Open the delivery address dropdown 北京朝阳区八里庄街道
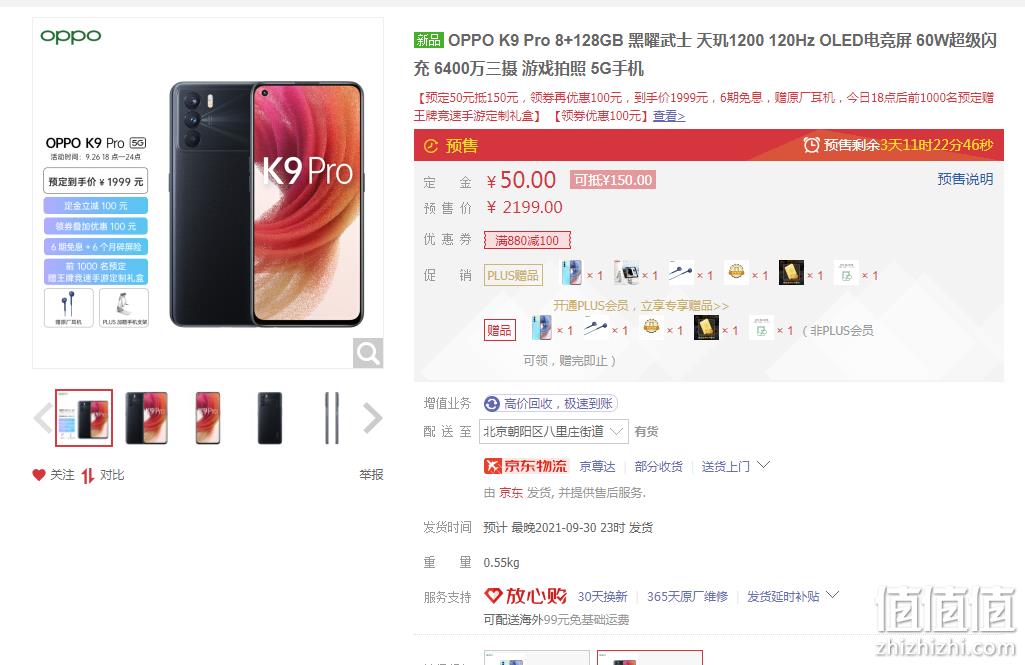 554,432
